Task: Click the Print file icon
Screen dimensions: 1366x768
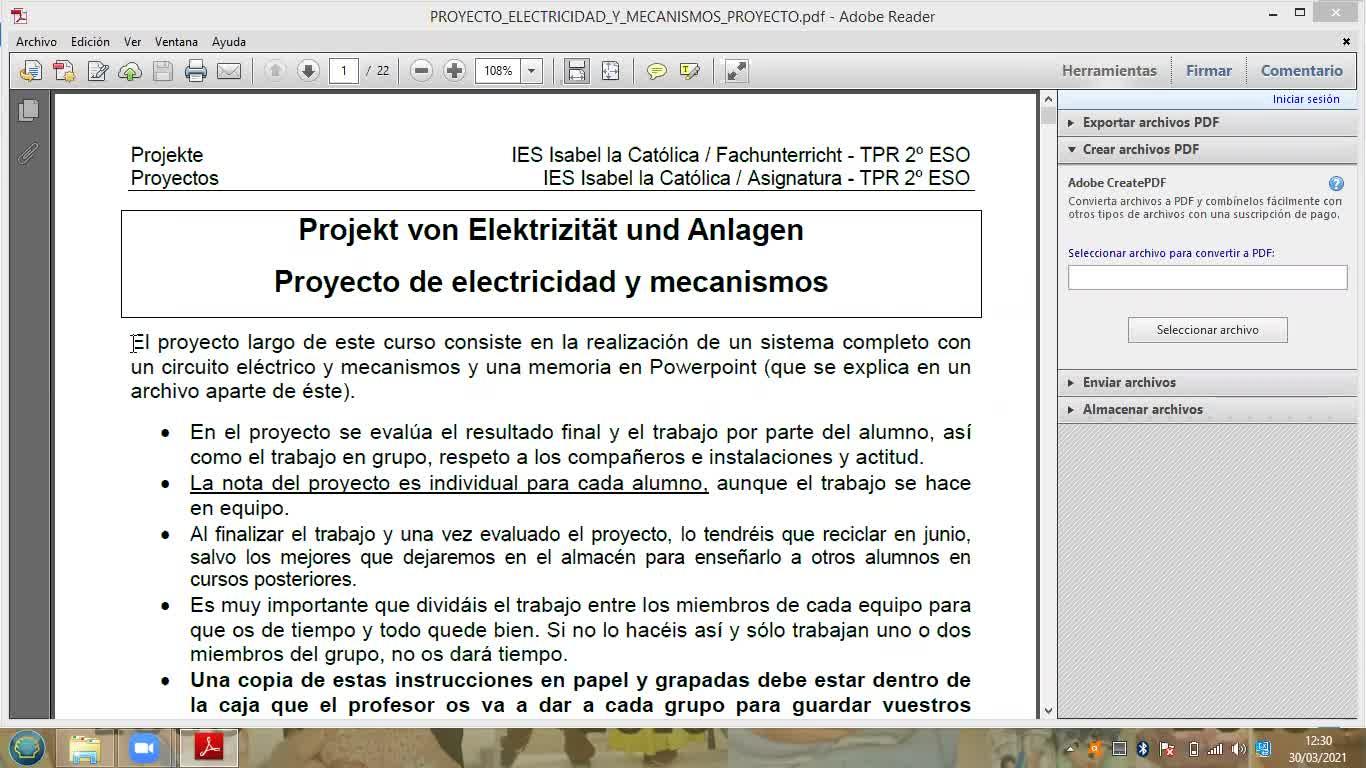Action: pos(196,71)
